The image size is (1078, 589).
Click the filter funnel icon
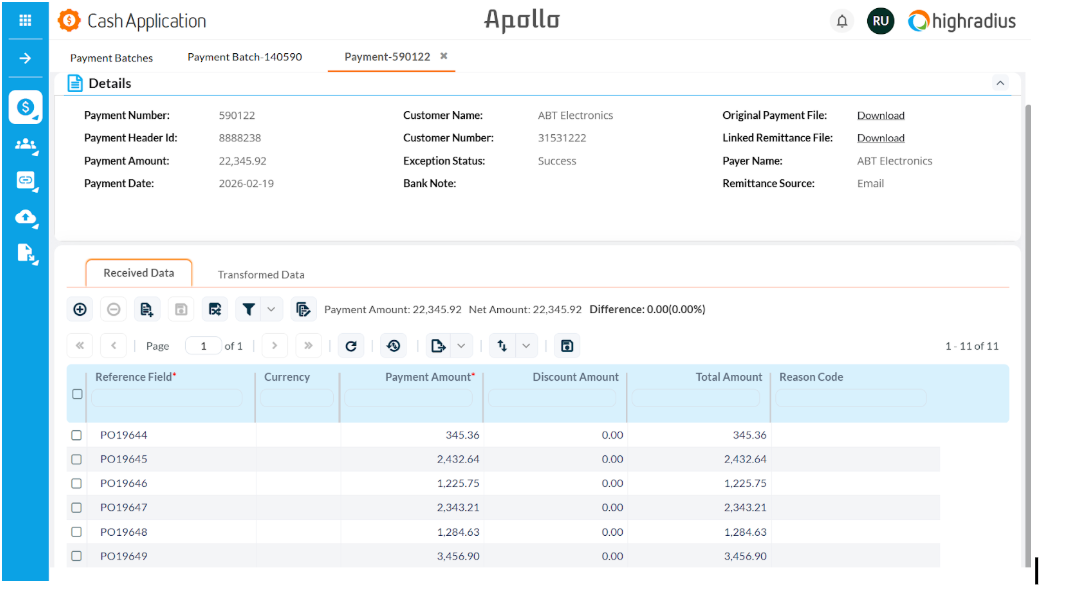(248, 309)
